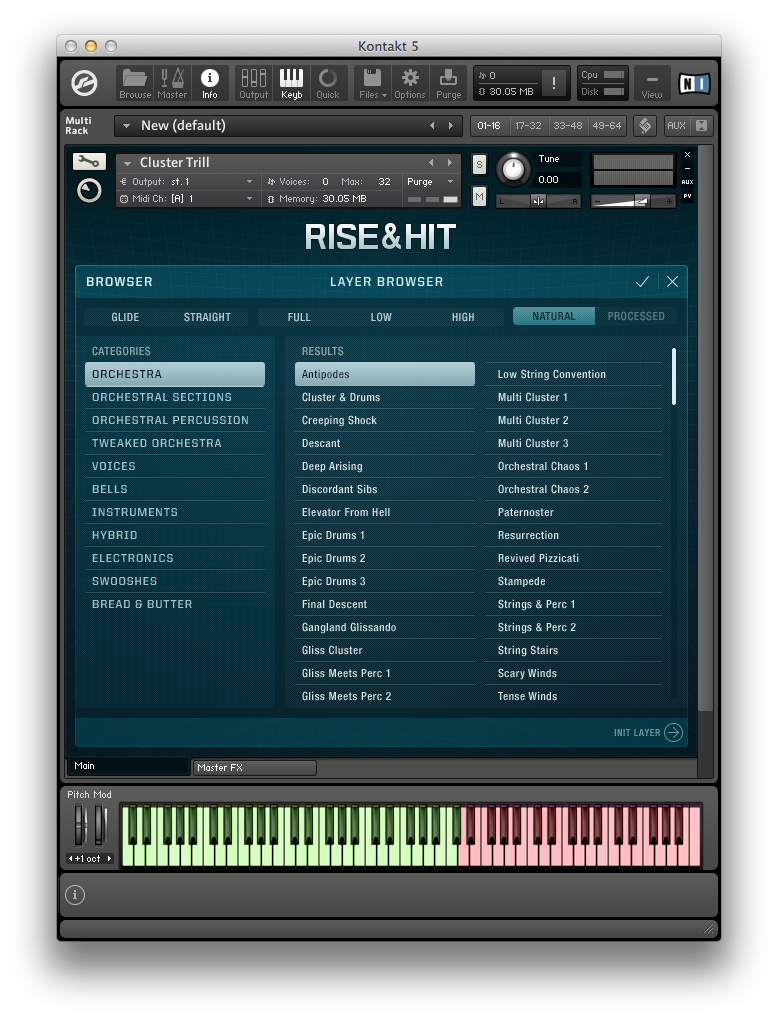Switch to rack page 33-48

pos(567,126)
